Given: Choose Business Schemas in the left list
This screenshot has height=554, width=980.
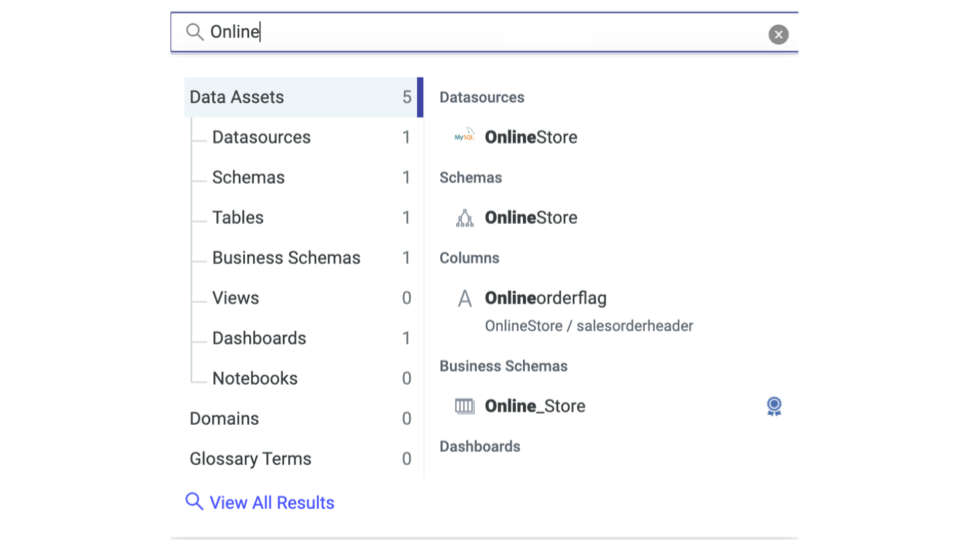Looking at the screenshot, I should point(286,257).
